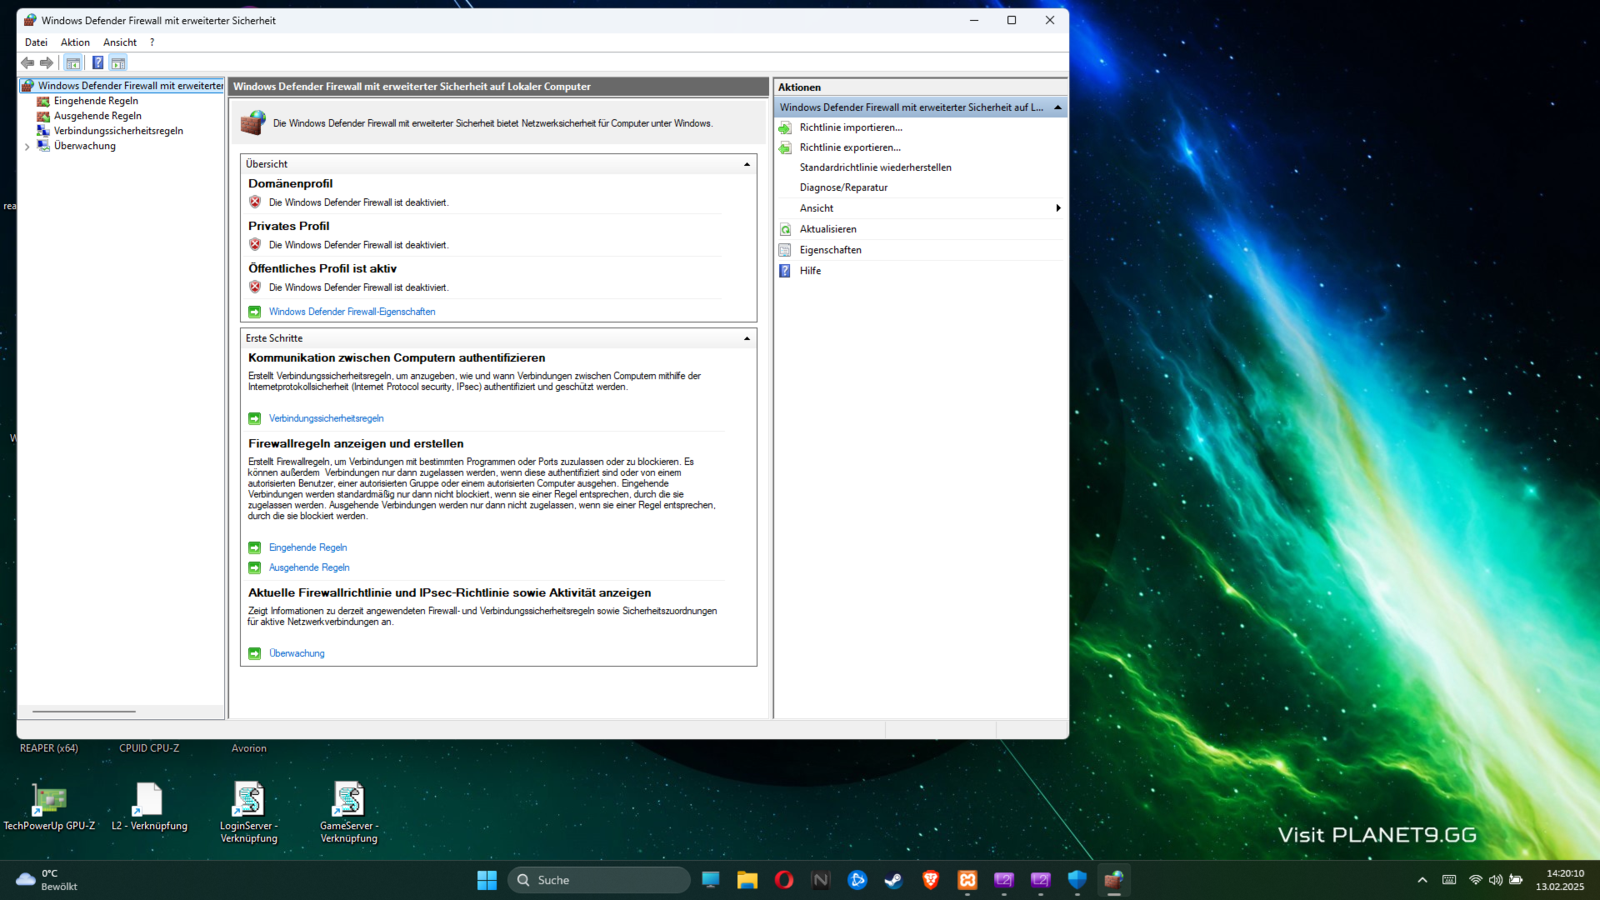1600x900 pixels.
Task: Expand the Überwachung tree node
Action: click(x=27, y=147)
